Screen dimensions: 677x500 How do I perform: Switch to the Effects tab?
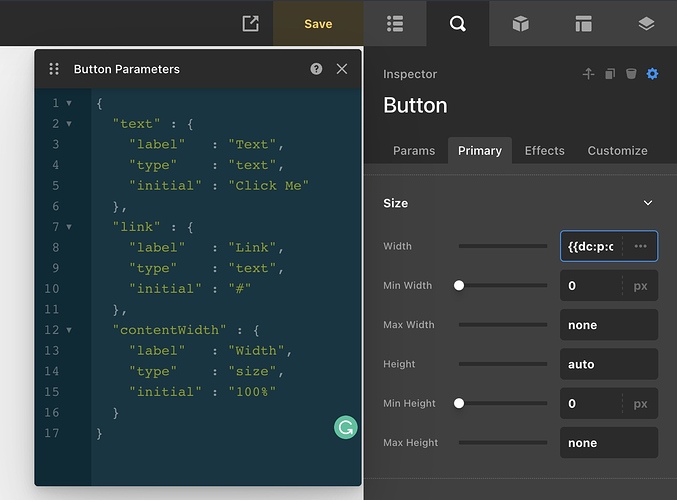[544, 151]
